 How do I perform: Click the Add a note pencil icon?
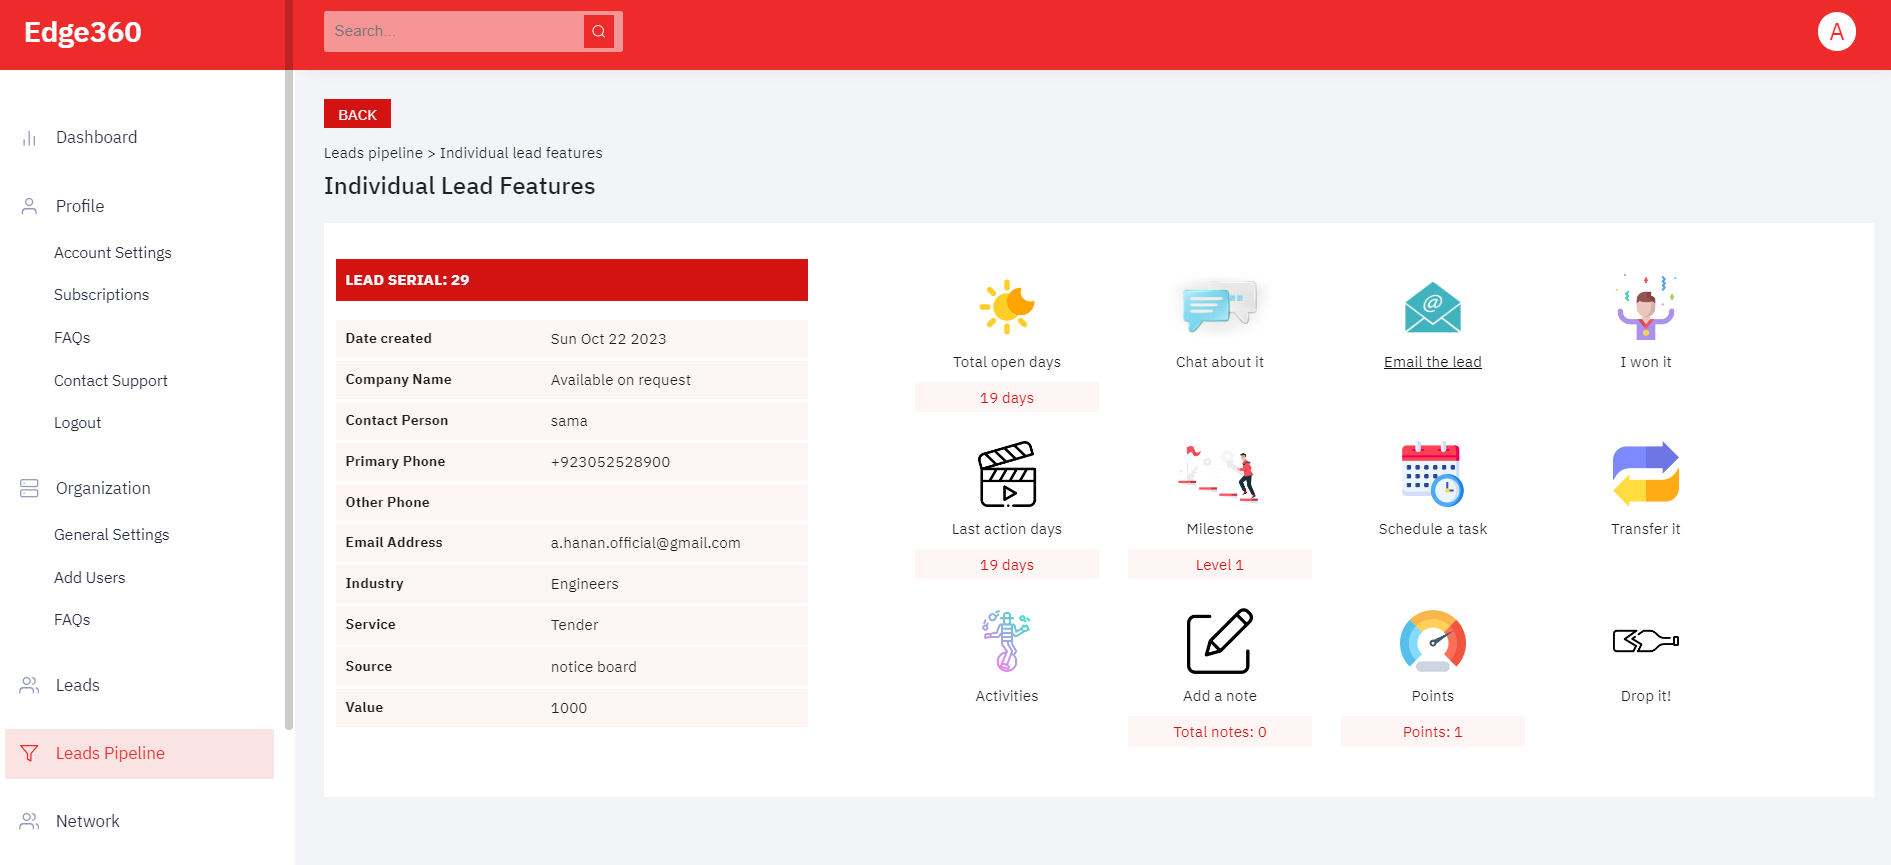pos(1219,641)
